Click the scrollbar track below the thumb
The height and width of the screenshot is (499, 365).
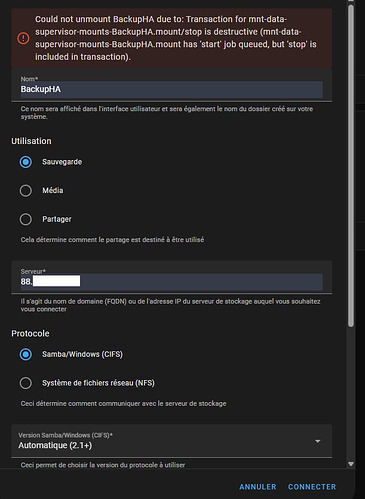coord(350,393)
